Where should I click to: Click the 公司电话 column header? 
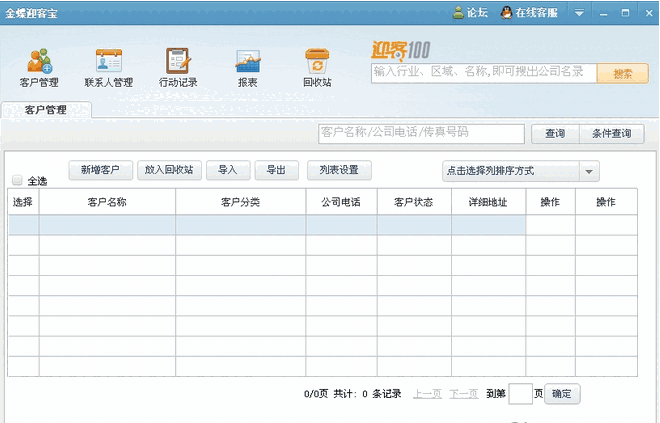click(x=341, y=202)
